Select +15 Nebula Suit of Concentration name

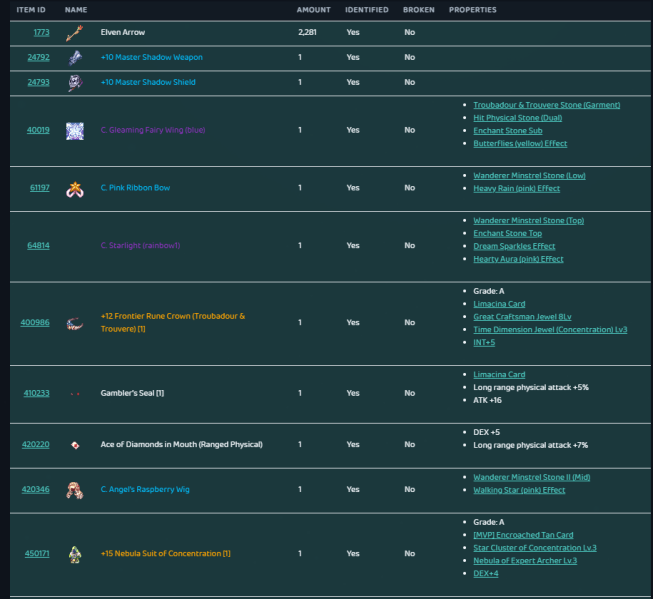coord(165,554)
